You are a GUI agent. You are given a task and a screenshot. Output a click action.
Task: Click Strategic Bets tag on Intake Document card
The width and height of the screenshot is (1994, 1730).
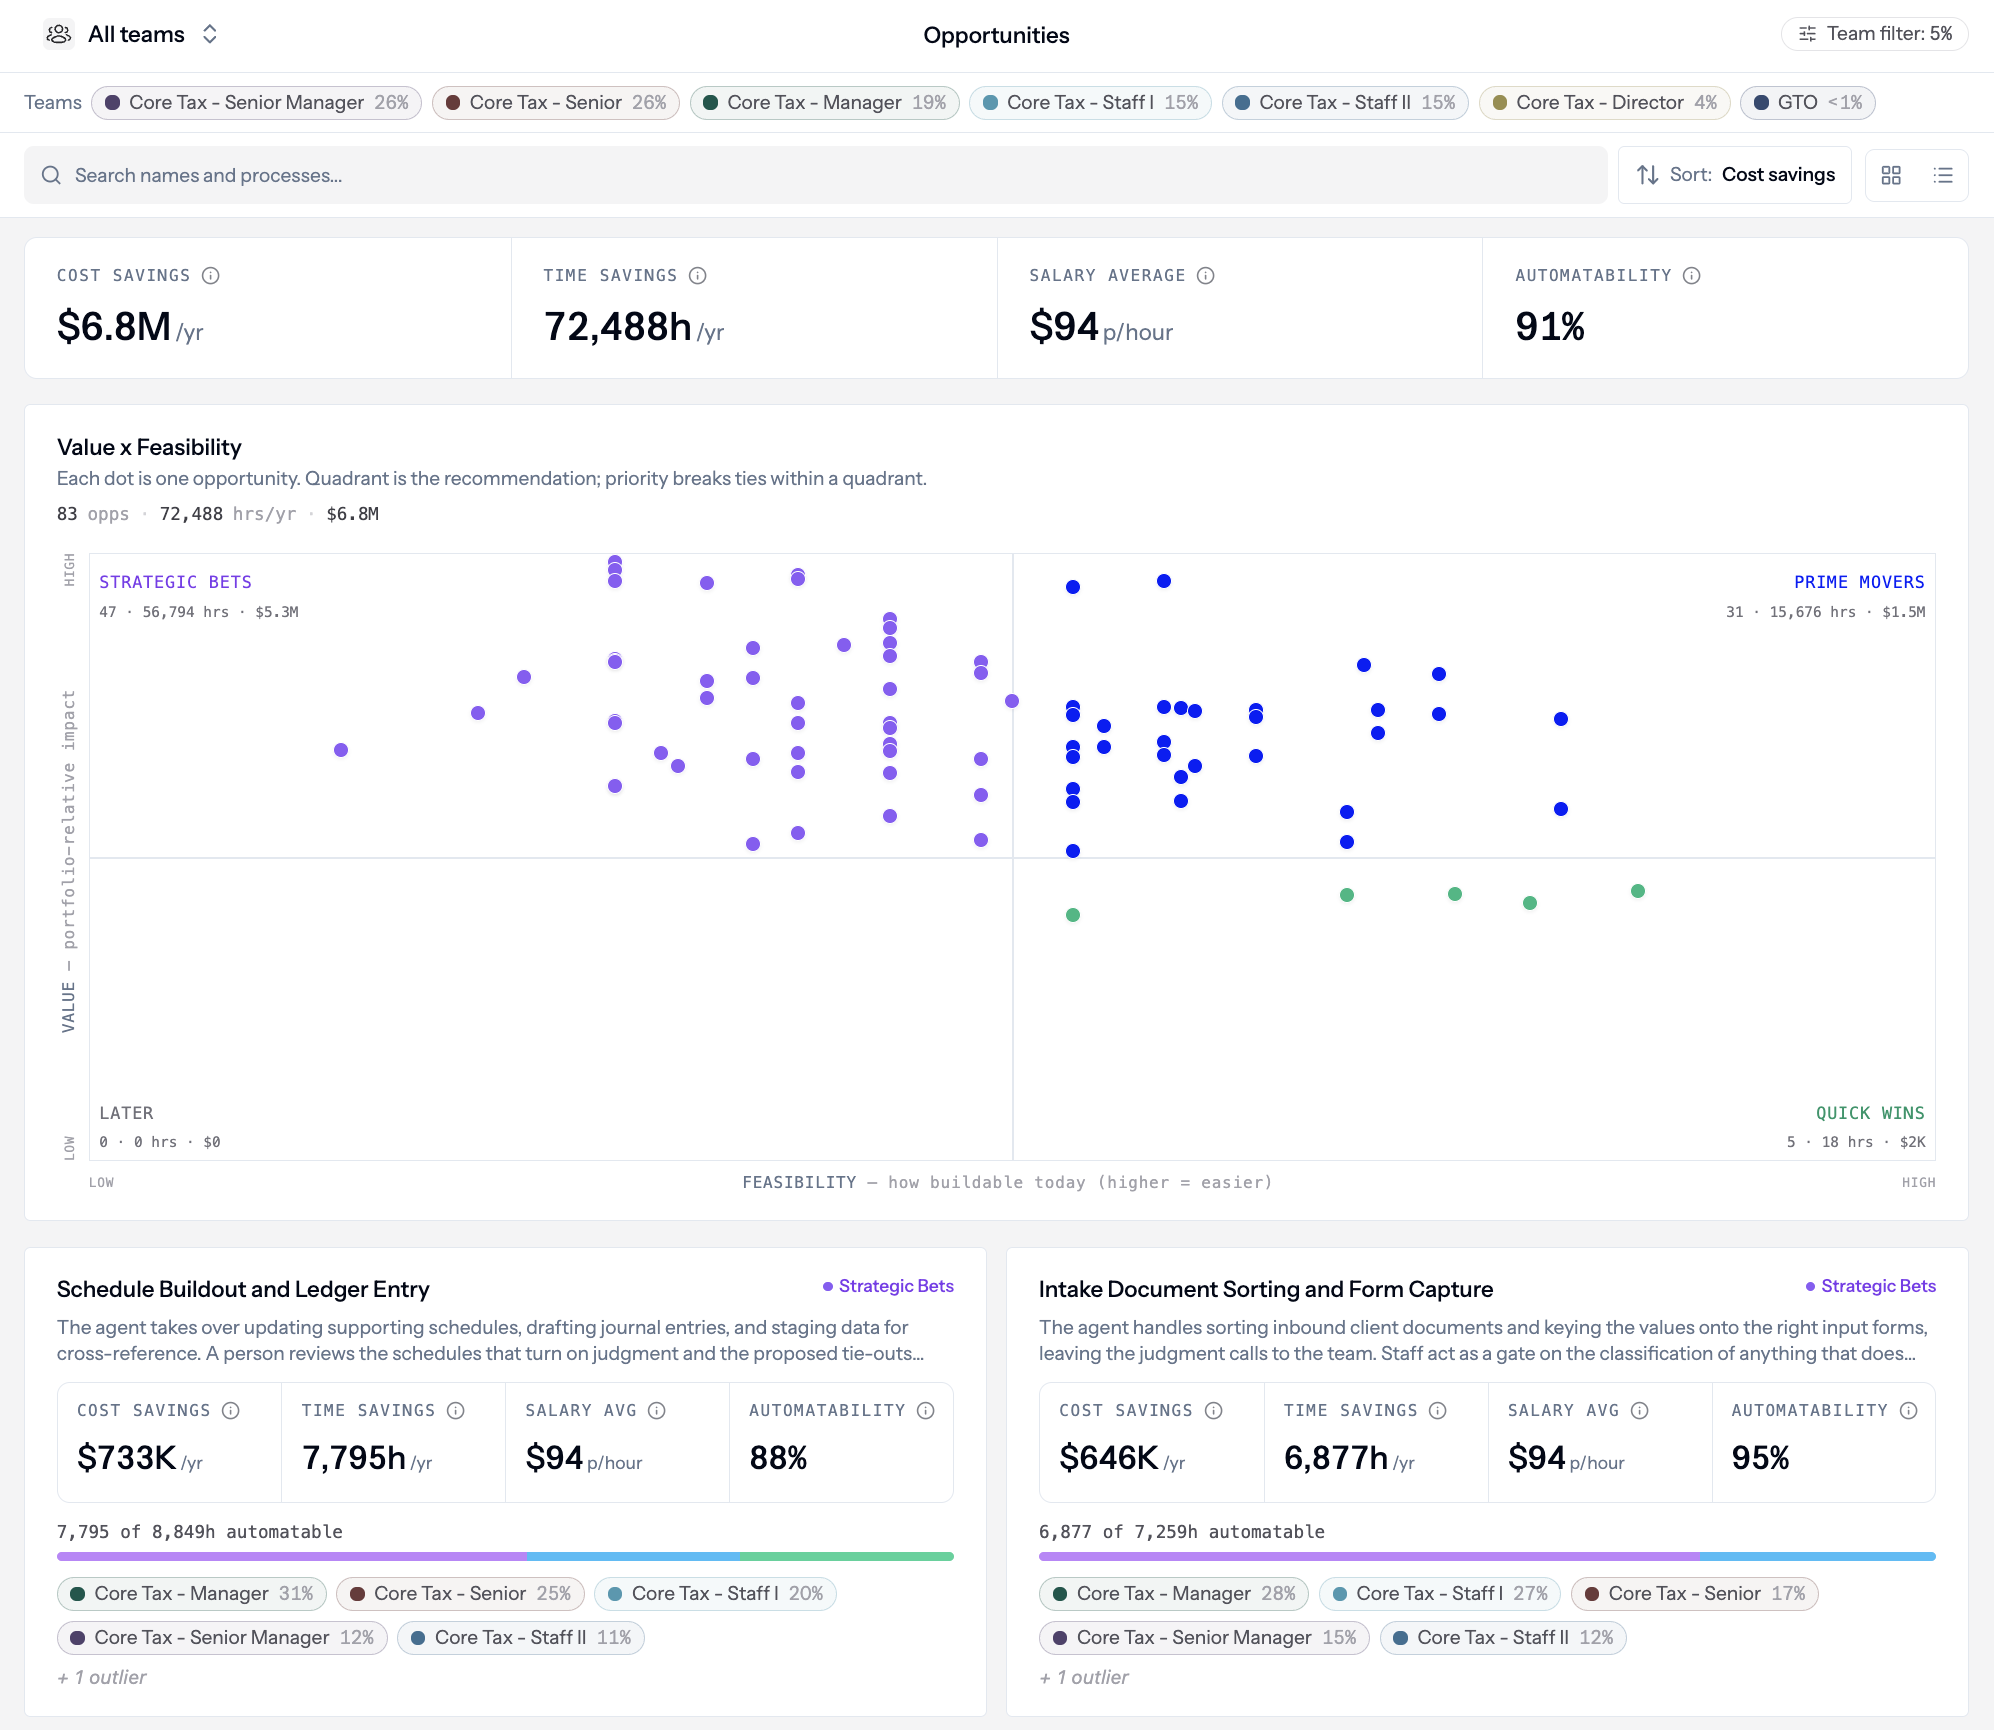coord(1870,1286)
